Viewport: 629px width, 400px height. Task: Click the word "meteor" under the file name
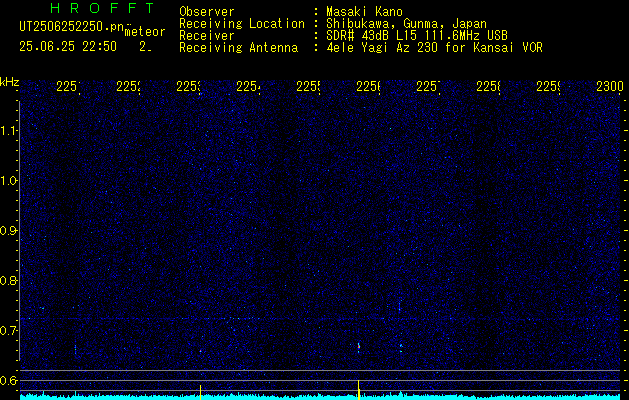[x=145, y=32]
